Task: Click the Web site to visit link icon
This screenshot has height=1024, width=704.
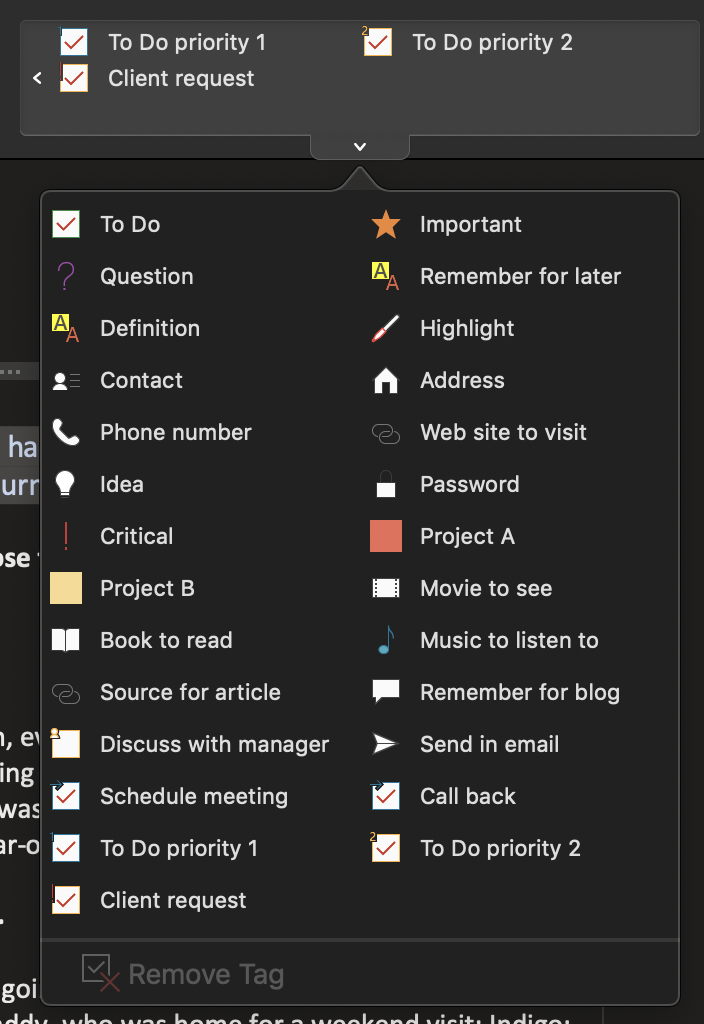Action: [386, 433]
